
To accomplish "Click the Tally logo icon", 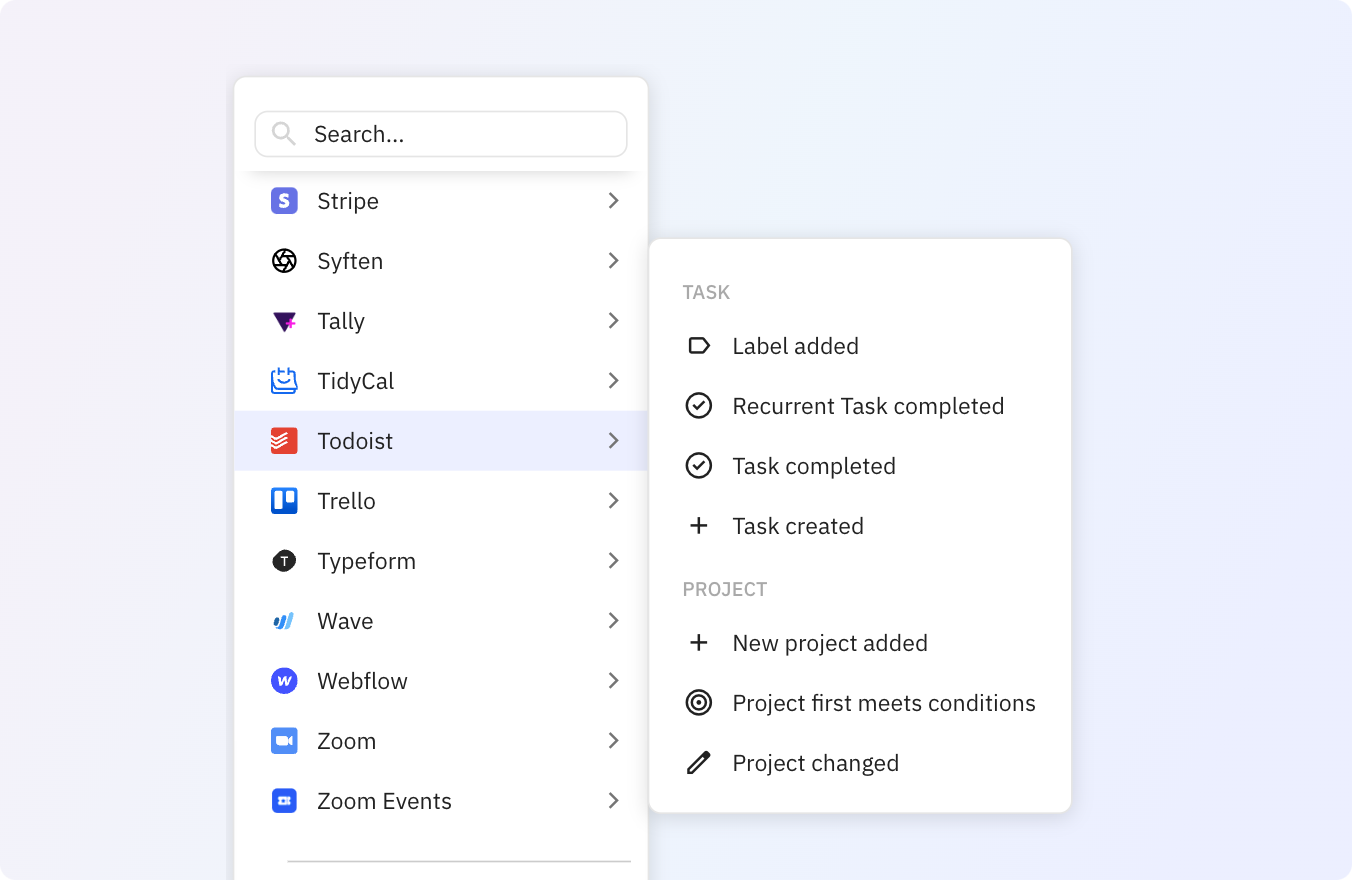I will coord(284,321).
